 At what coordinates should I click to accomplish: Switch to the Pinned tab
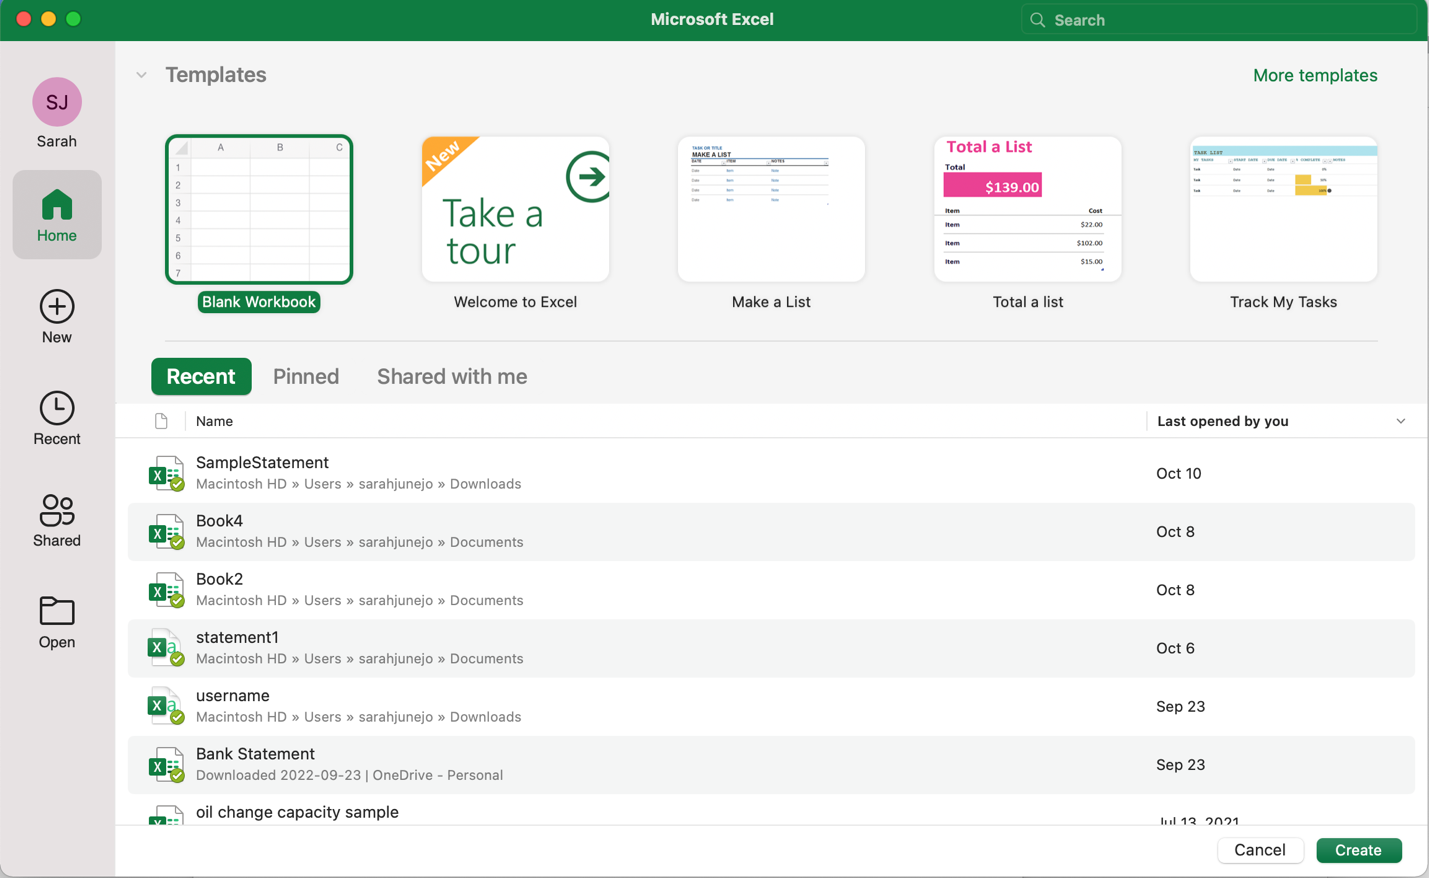(306, 376)
